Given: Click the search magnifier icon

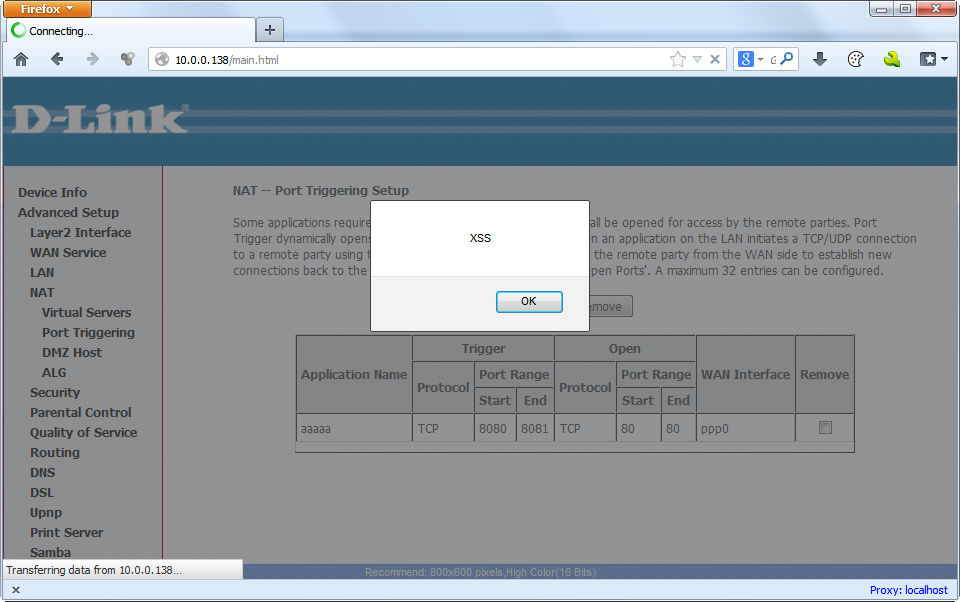Looking at the screenshot, I should [788, 60].
